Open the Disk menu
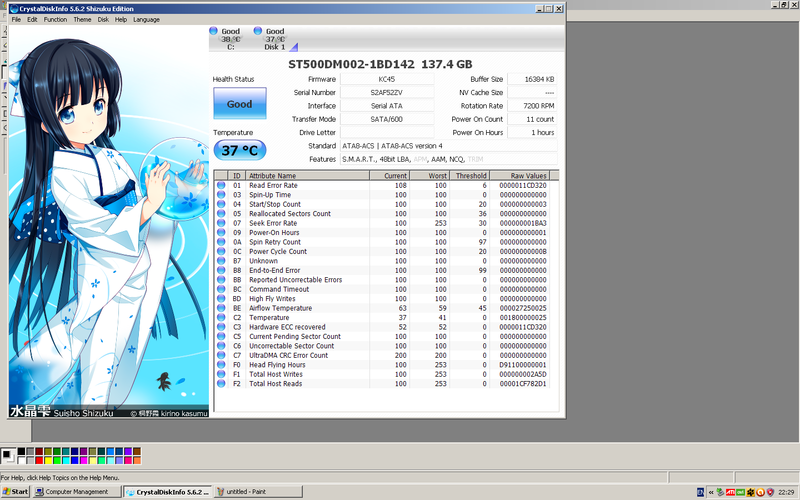This screenshot has width=800, height=500. point(103,20)
